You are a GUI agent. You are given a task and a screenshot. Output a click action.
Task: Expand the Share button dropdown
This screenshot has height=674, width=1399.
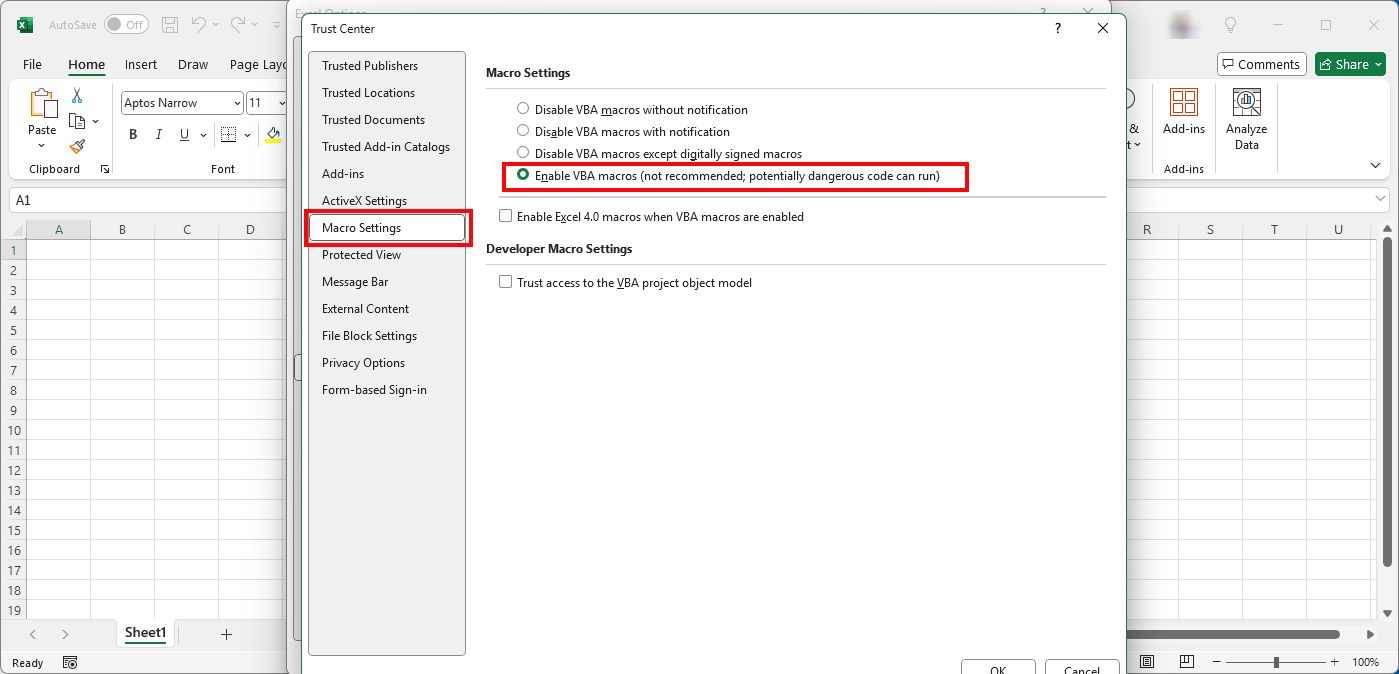[1380, 64]
